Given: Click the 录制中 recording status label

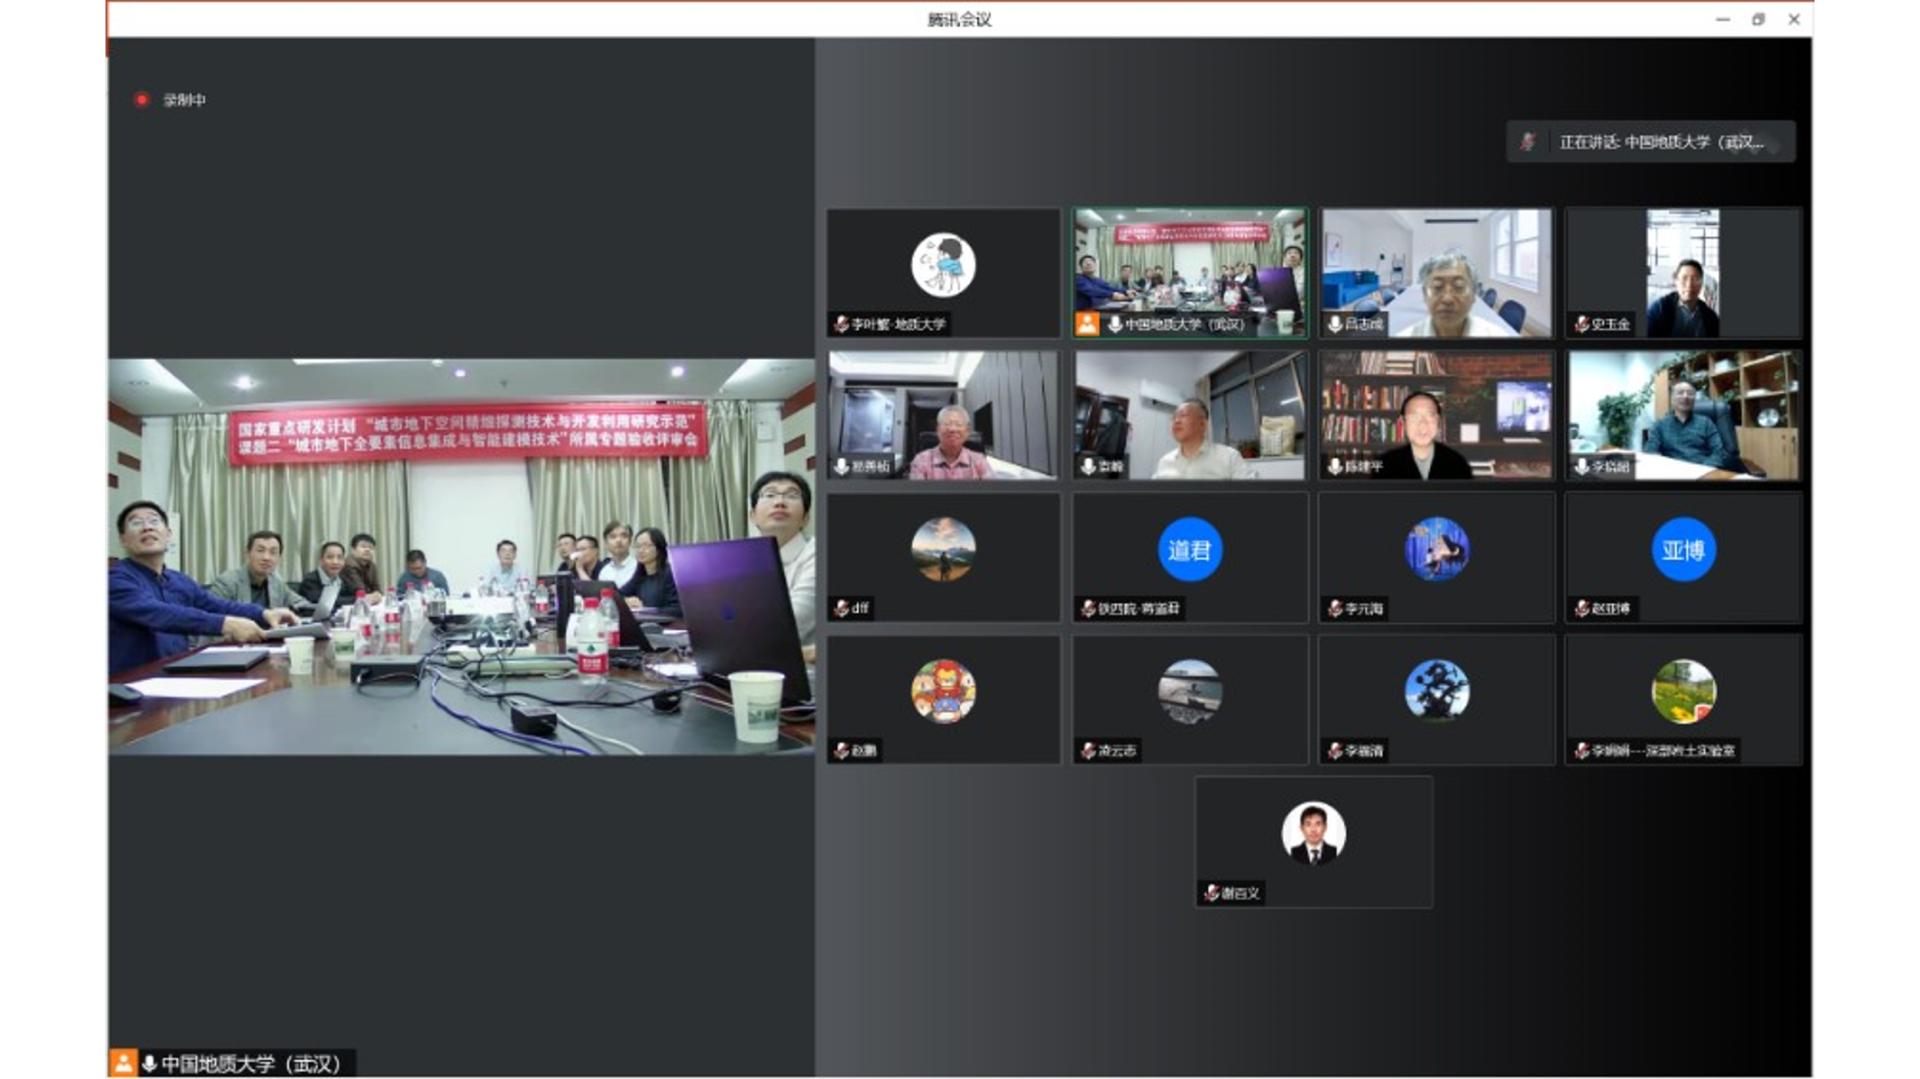Looking at the screenshot, I should pyautogui.click(x=185, y=100).
